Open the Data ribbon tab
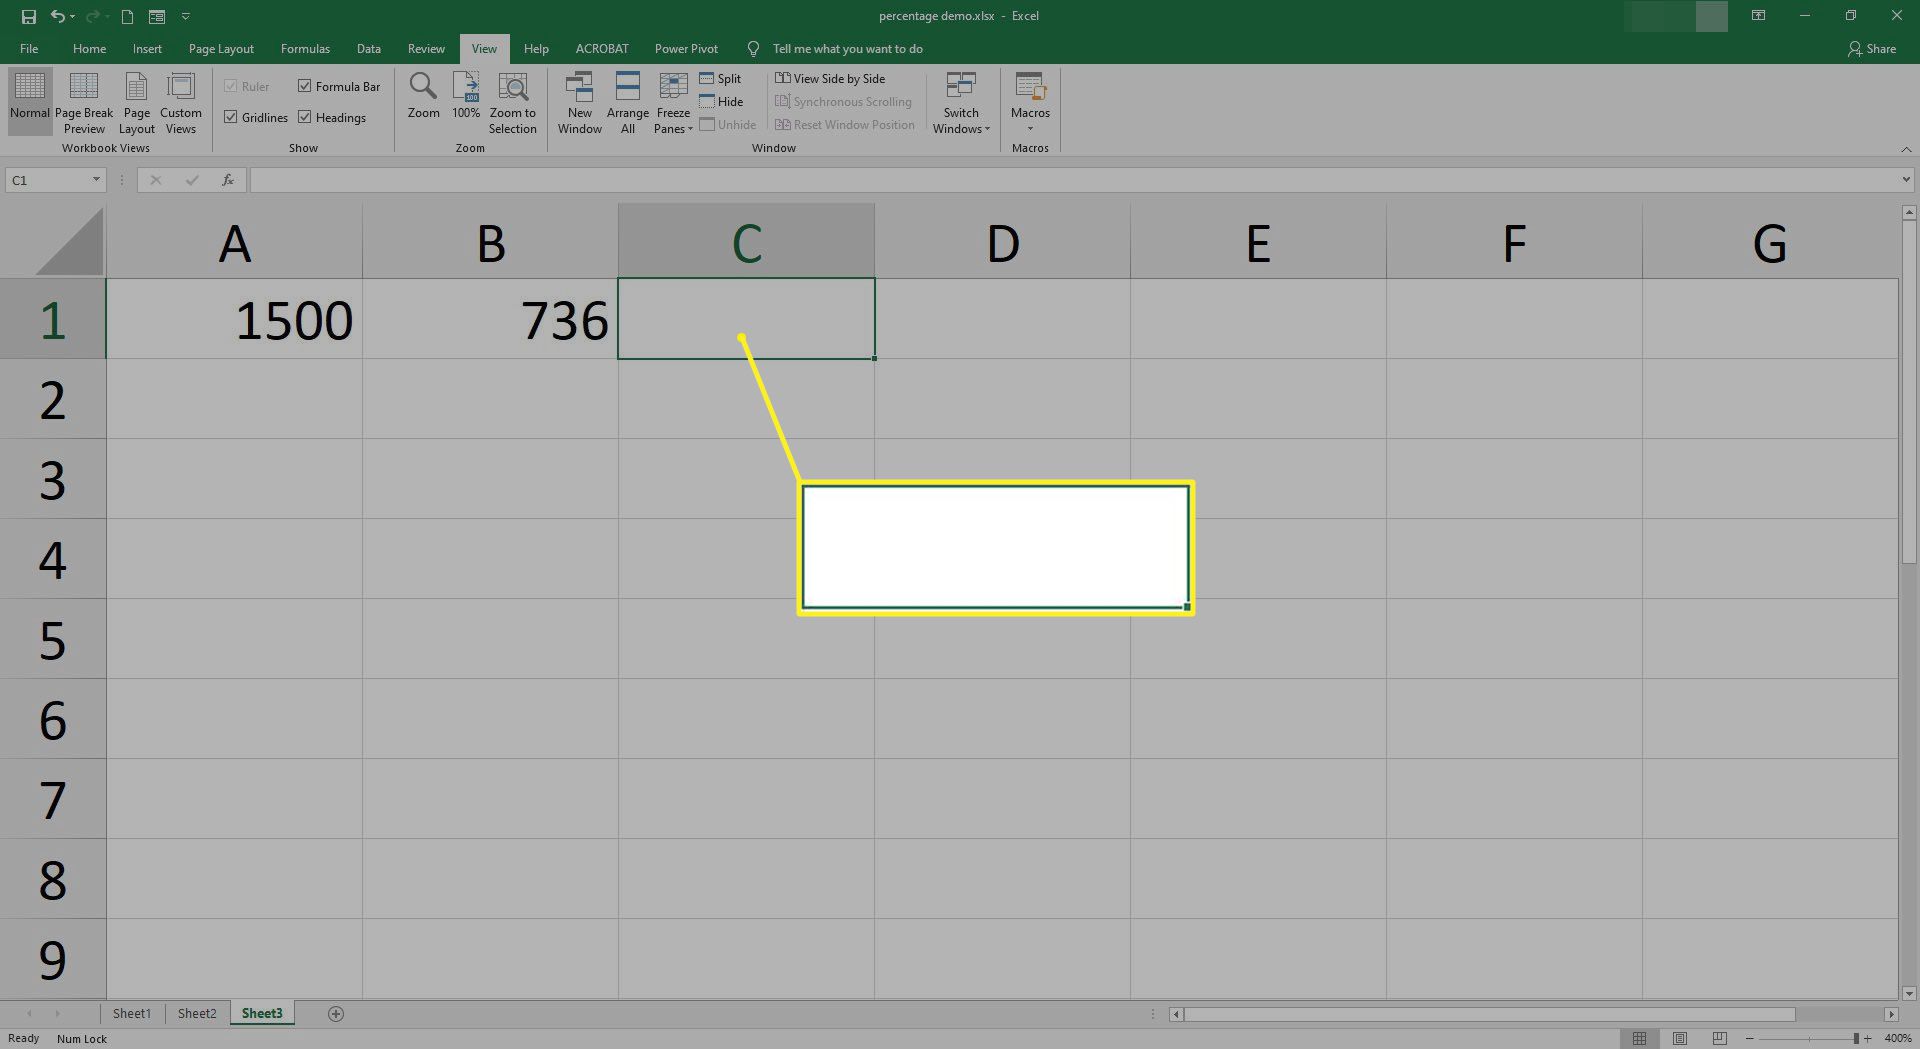This screenshot has width=1920, height=1049. coord(369,48)
